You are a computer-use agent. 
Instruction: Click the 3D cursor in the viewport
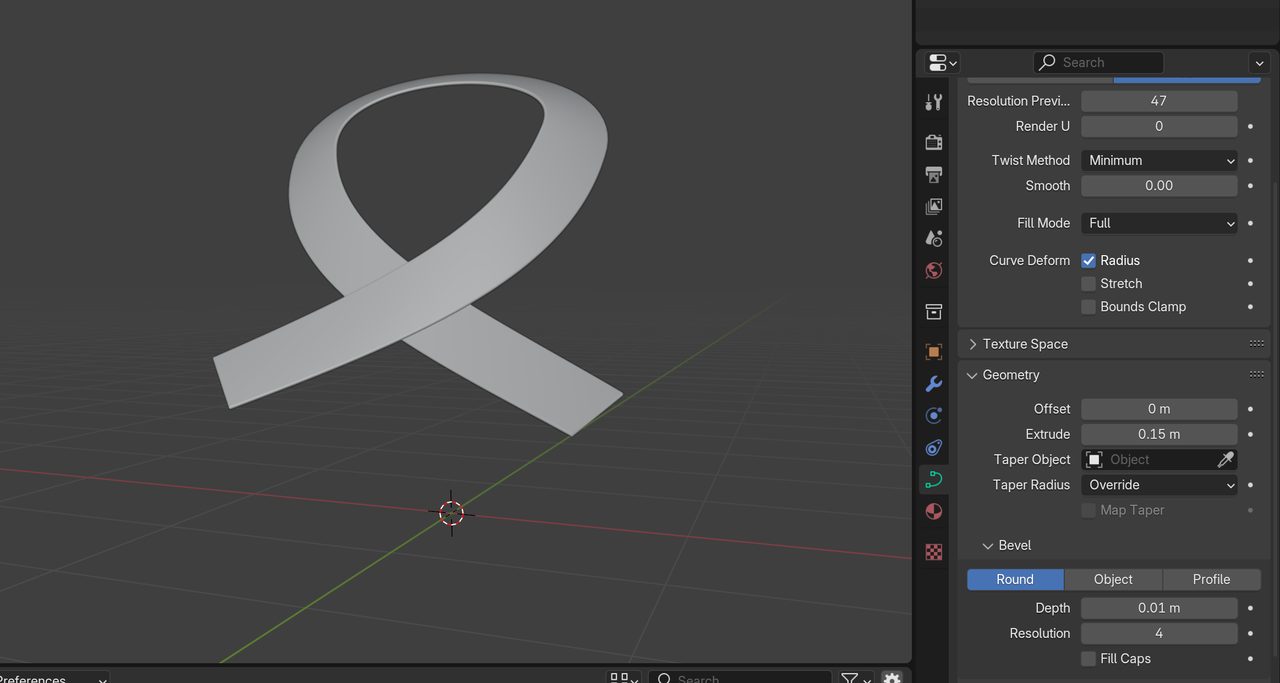coord(451,513)
